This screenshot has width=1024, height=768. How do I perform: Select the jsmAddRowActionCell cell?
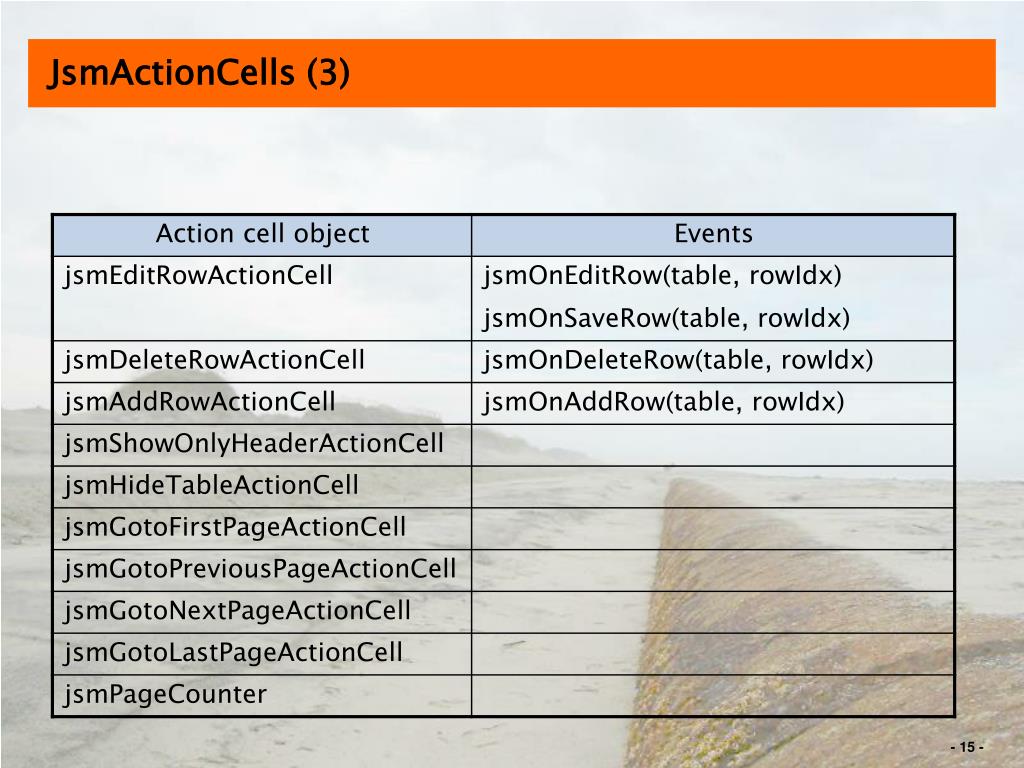[x=200, y=402]
